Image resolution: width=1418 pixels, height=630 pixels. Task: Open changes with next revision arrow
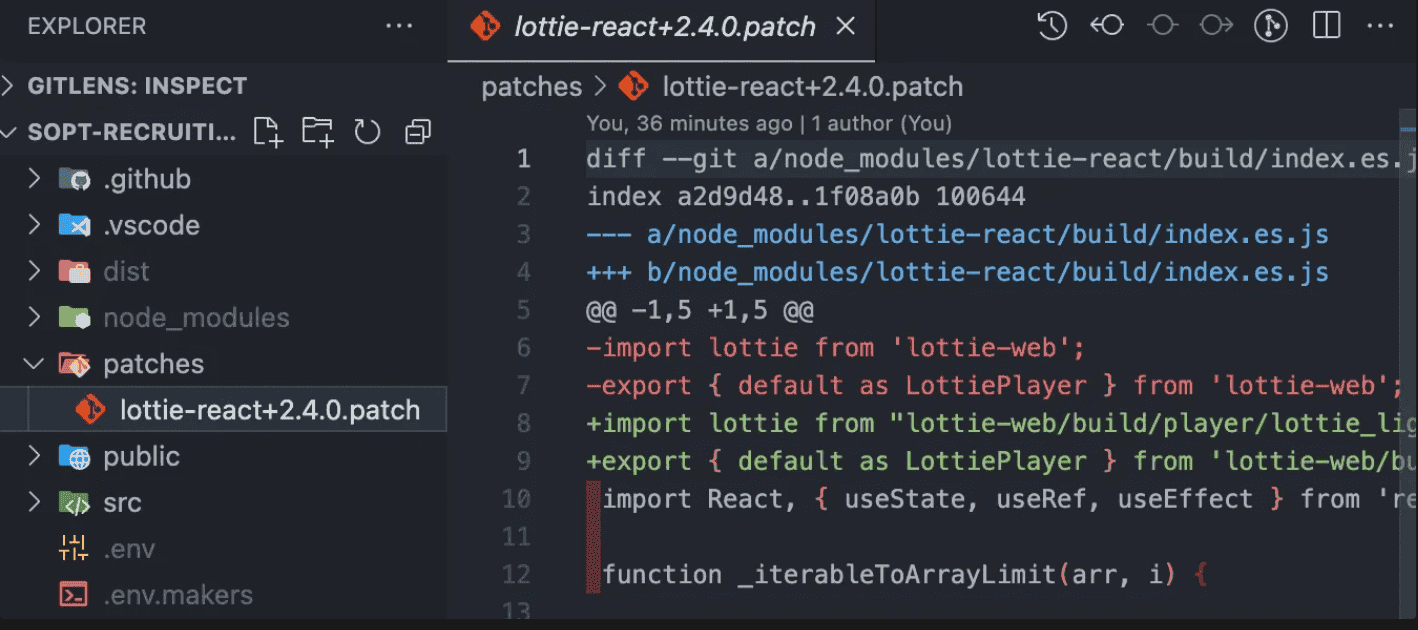pyautogui.click(x=1216, y=26)
